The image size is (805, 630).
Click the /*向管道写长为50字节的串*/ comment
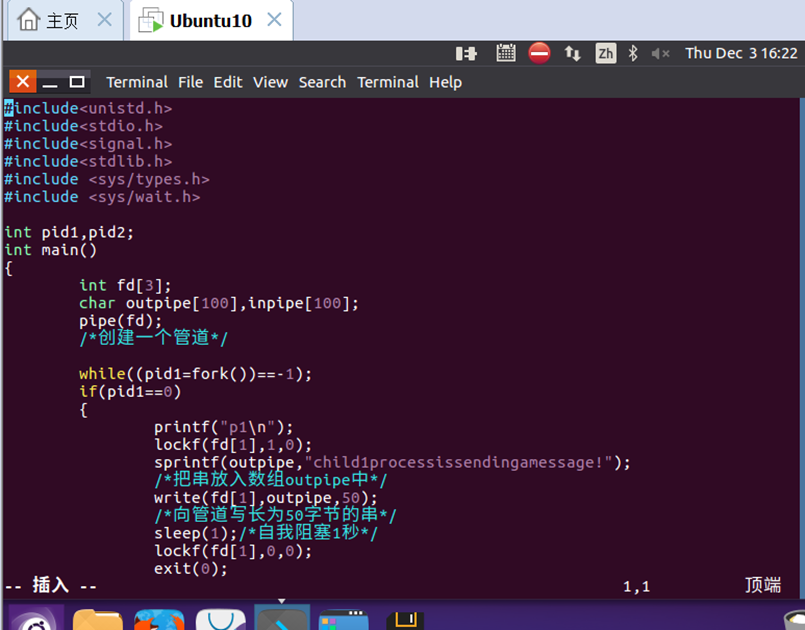coord(275,515)
